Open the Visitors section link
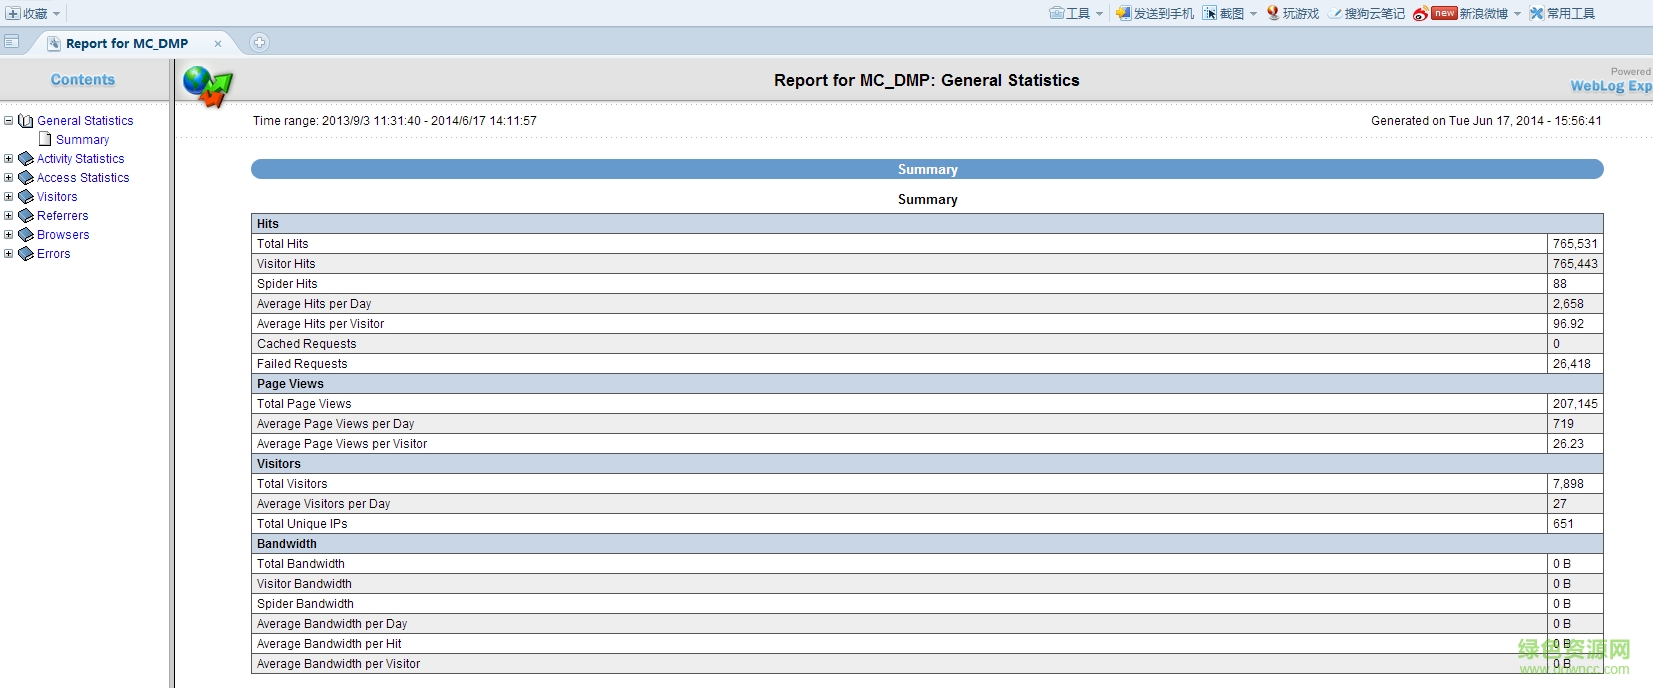Screen dimensions: 1653x688 (x=57, y=197)
